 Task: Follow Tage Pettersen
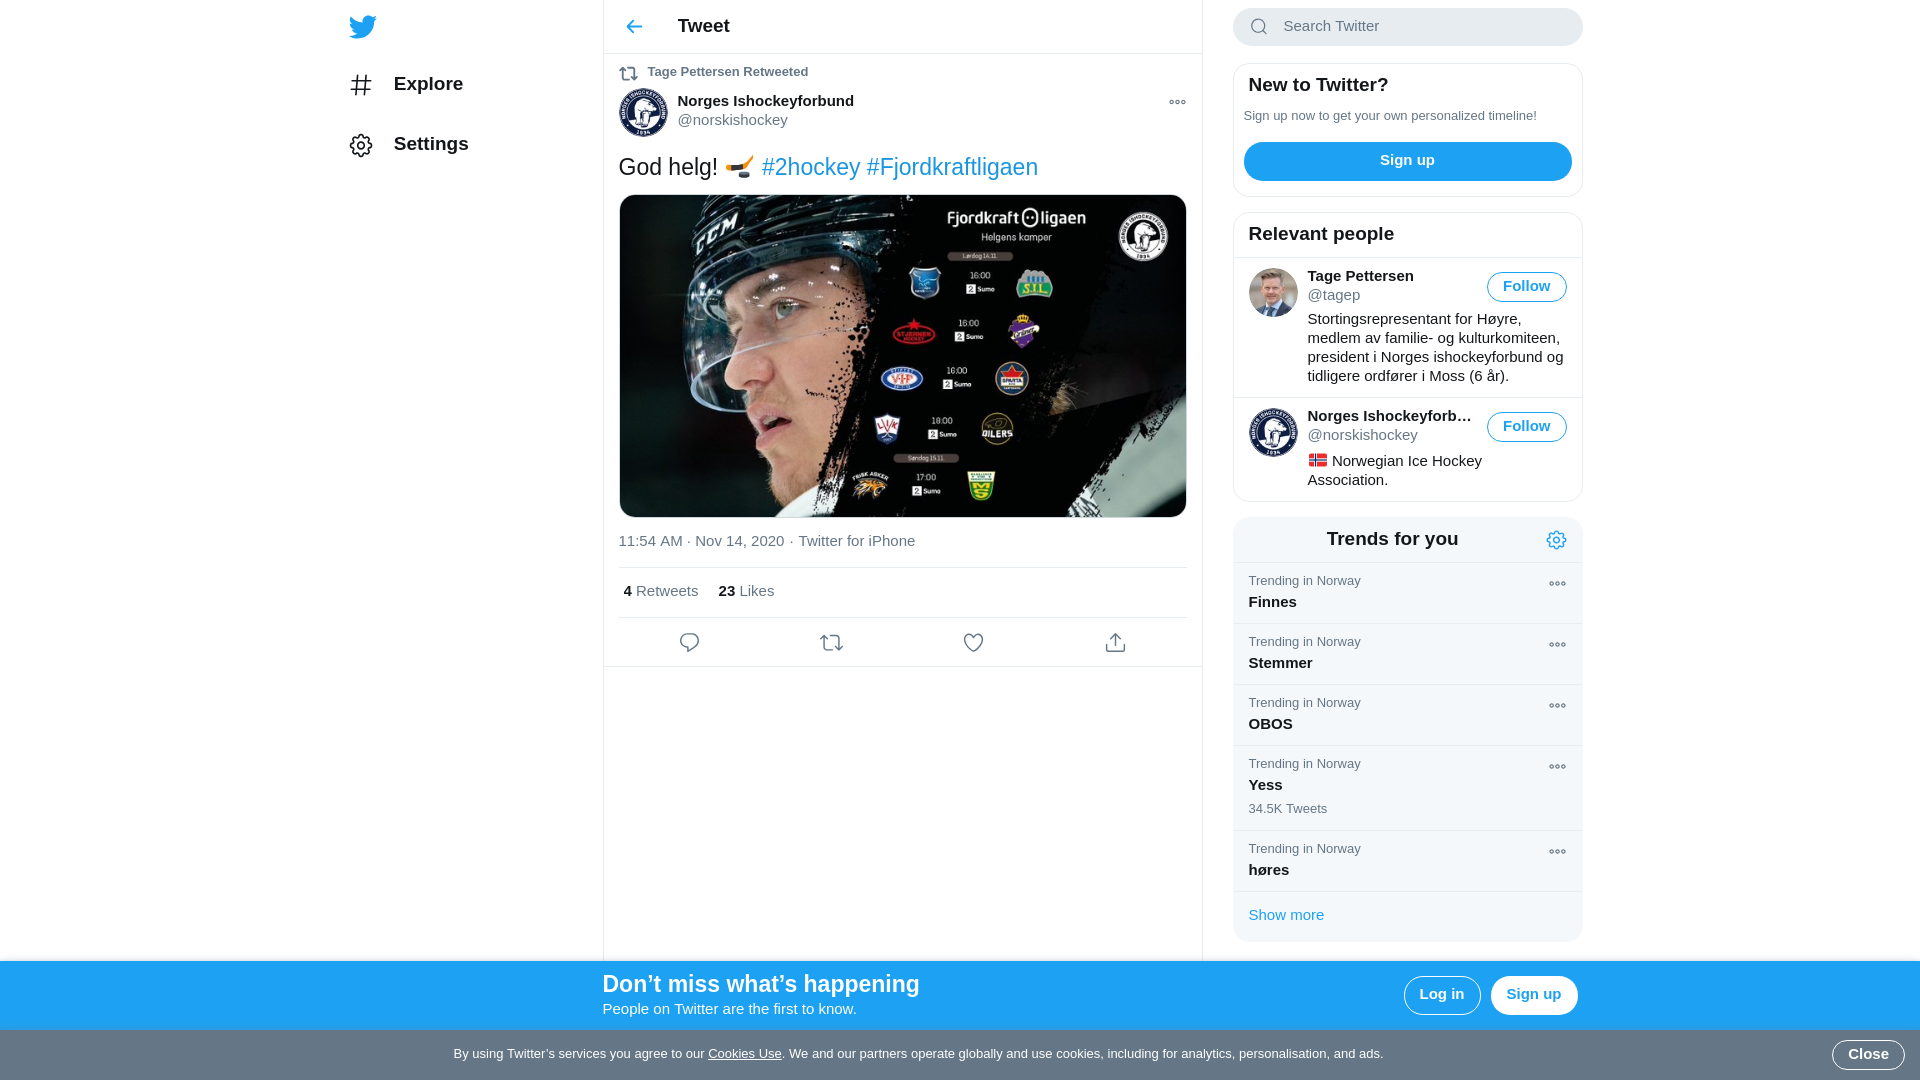(1526, 287)
